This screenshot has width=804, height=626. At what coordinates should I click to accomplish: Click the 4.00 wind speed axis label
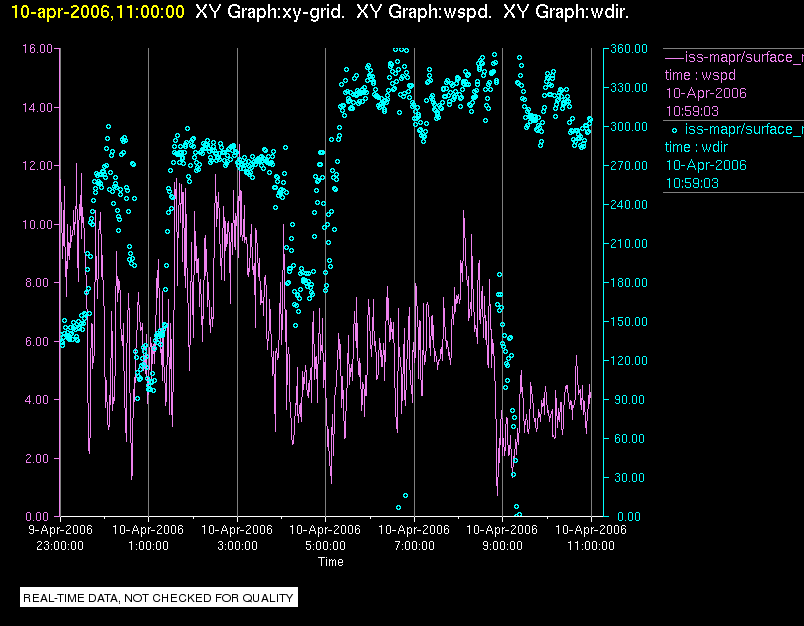click(39, 400)
